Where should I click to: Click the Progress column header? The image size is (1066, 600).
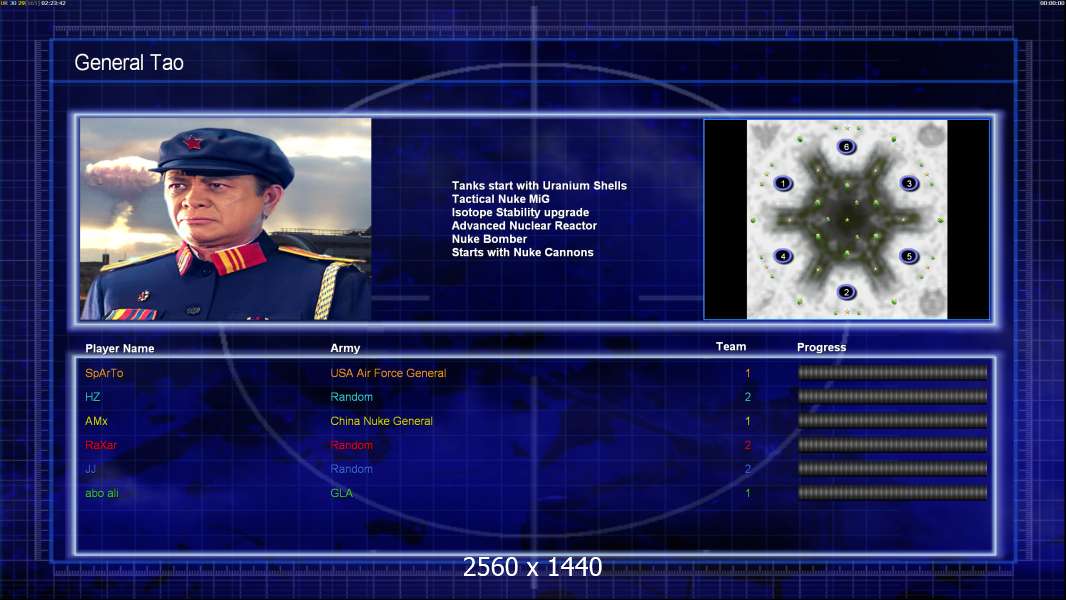pos(821,347)
